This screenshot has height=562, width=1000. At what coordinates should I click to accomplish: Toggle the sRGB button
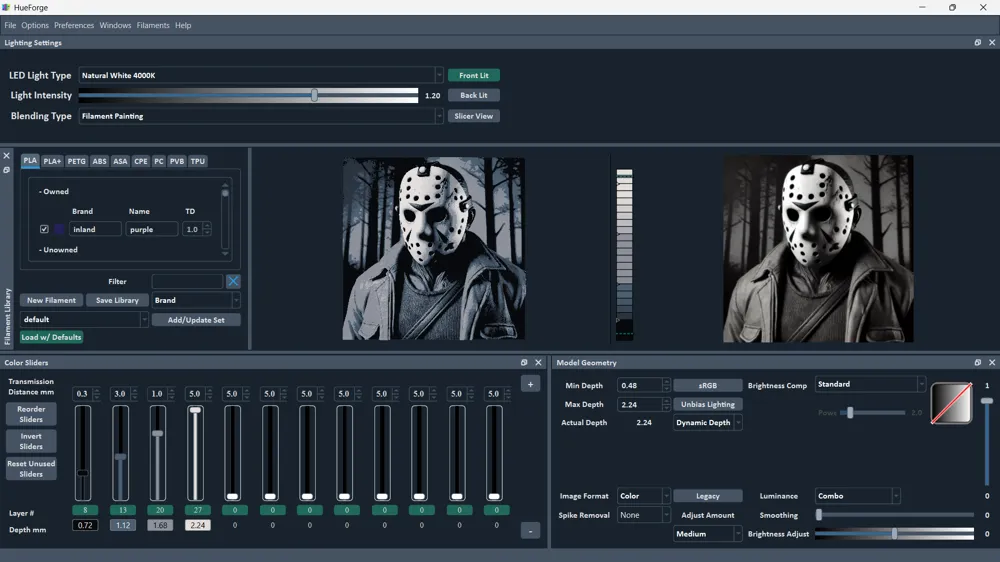click(708, 385)
